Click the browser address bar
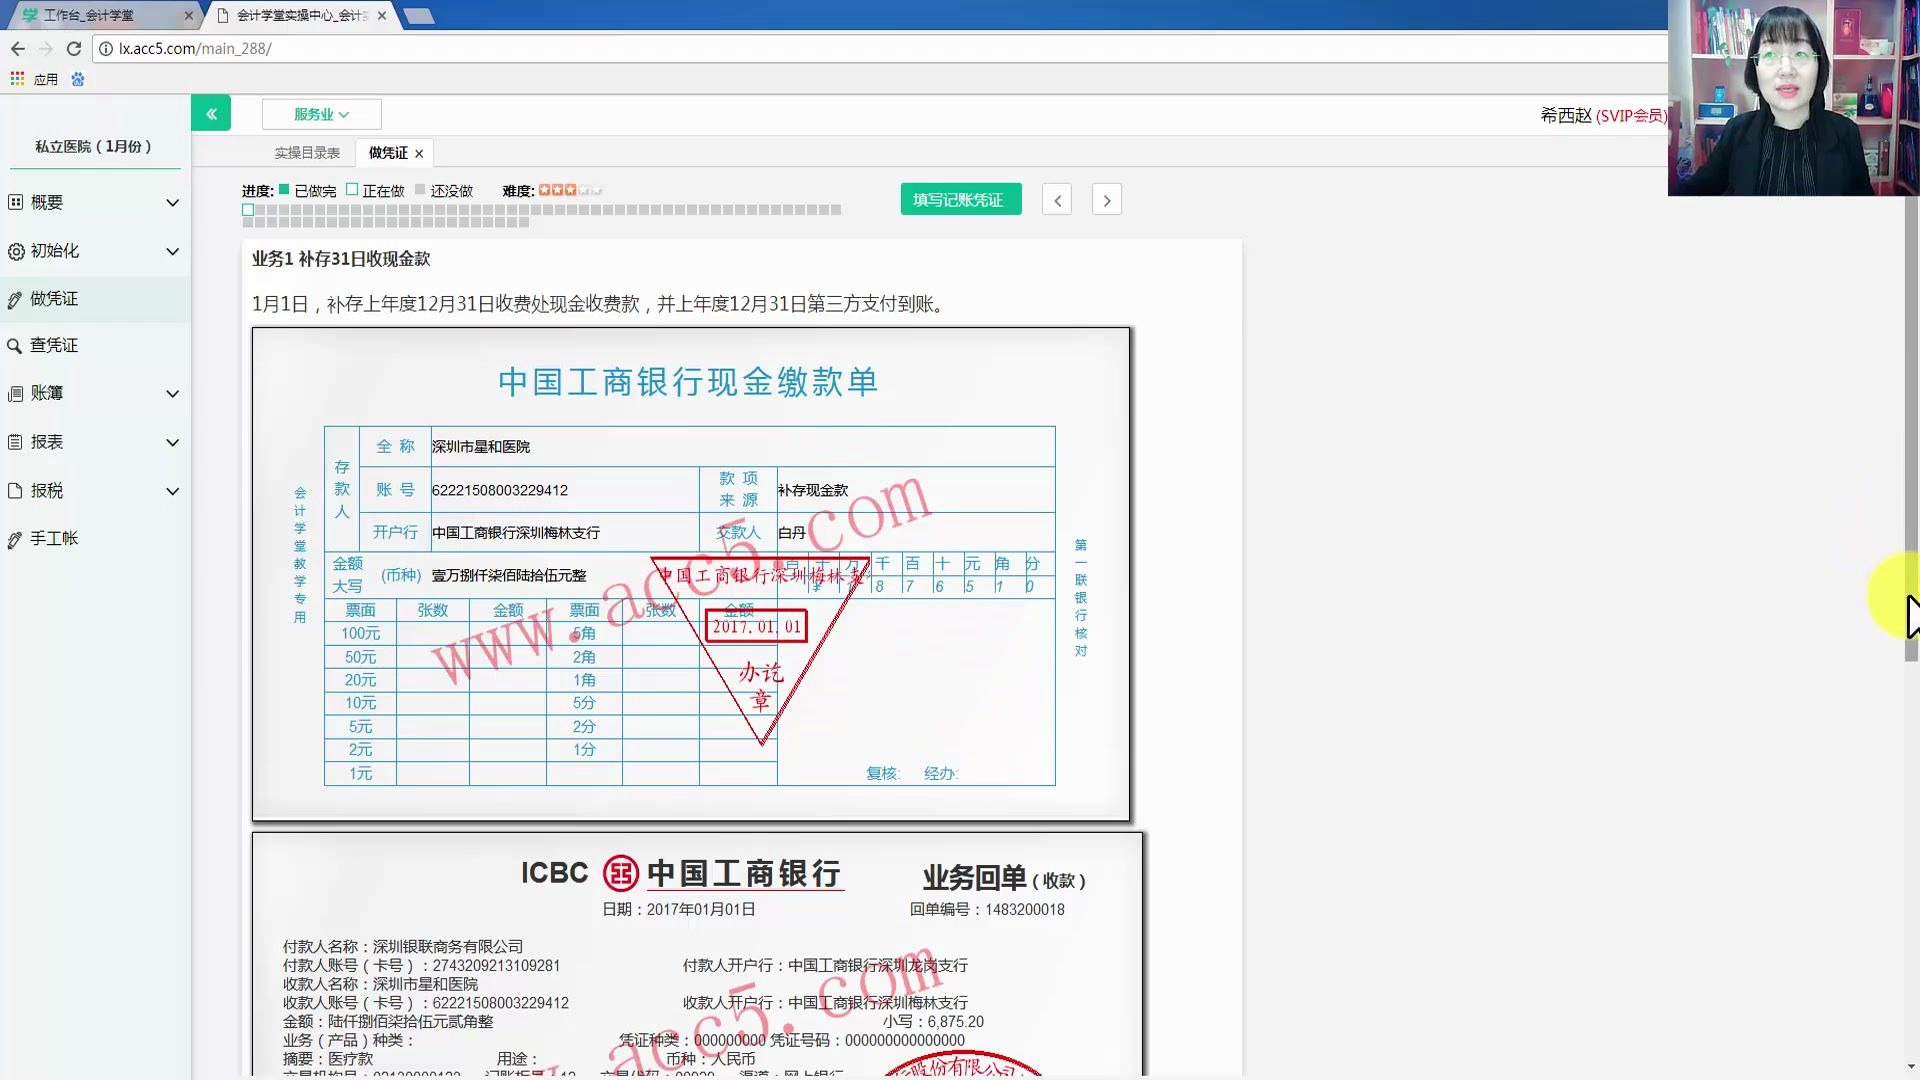1920x1080 pixels. click(x=880, y=48)
